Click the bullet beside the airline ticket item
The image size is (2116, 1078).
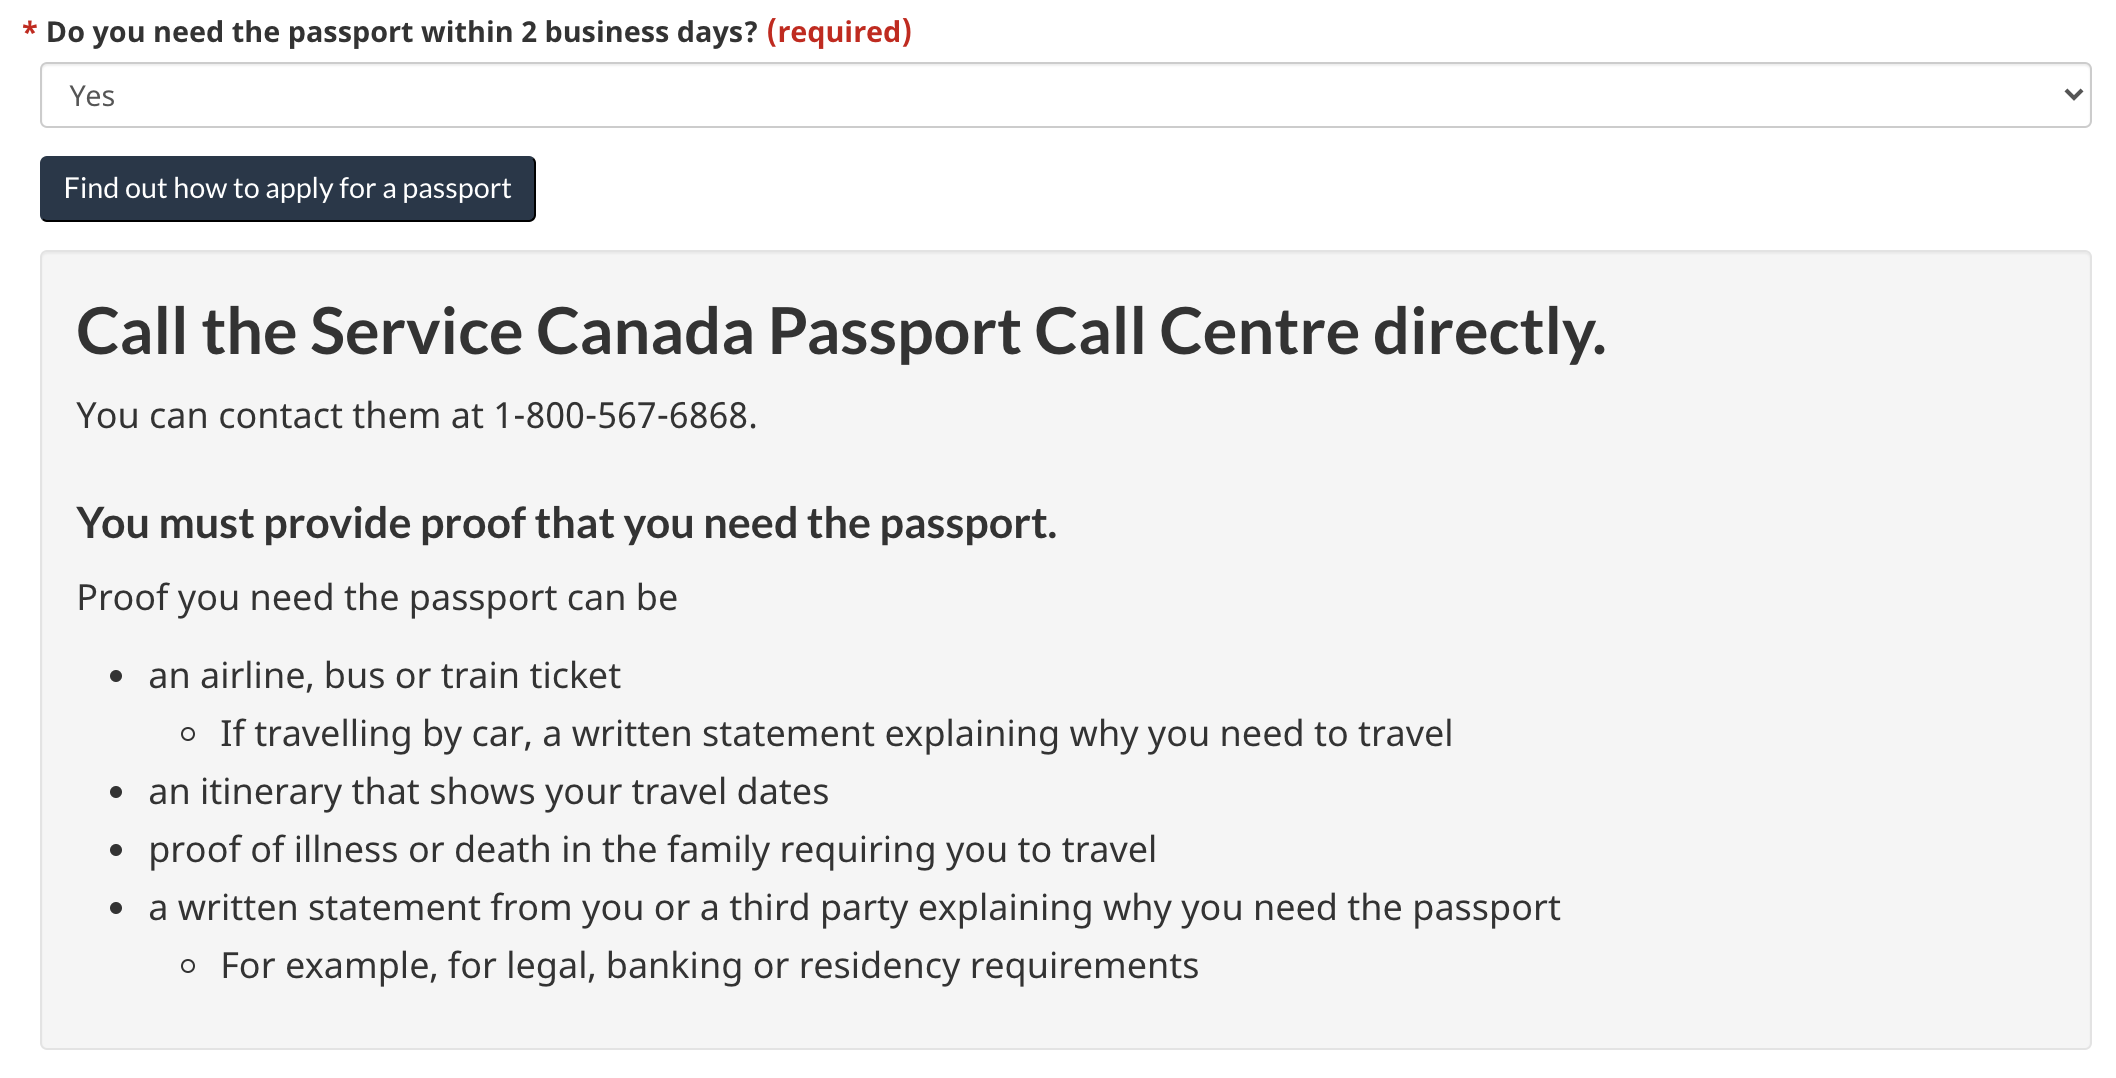(117, 677)
